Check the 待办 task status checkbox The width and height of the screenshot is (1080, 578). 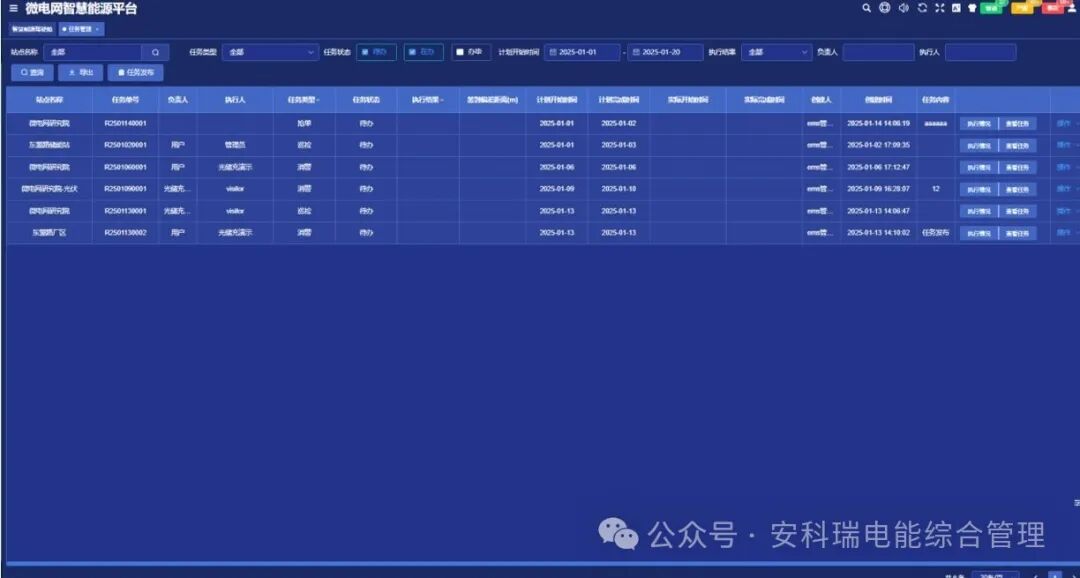366,51
